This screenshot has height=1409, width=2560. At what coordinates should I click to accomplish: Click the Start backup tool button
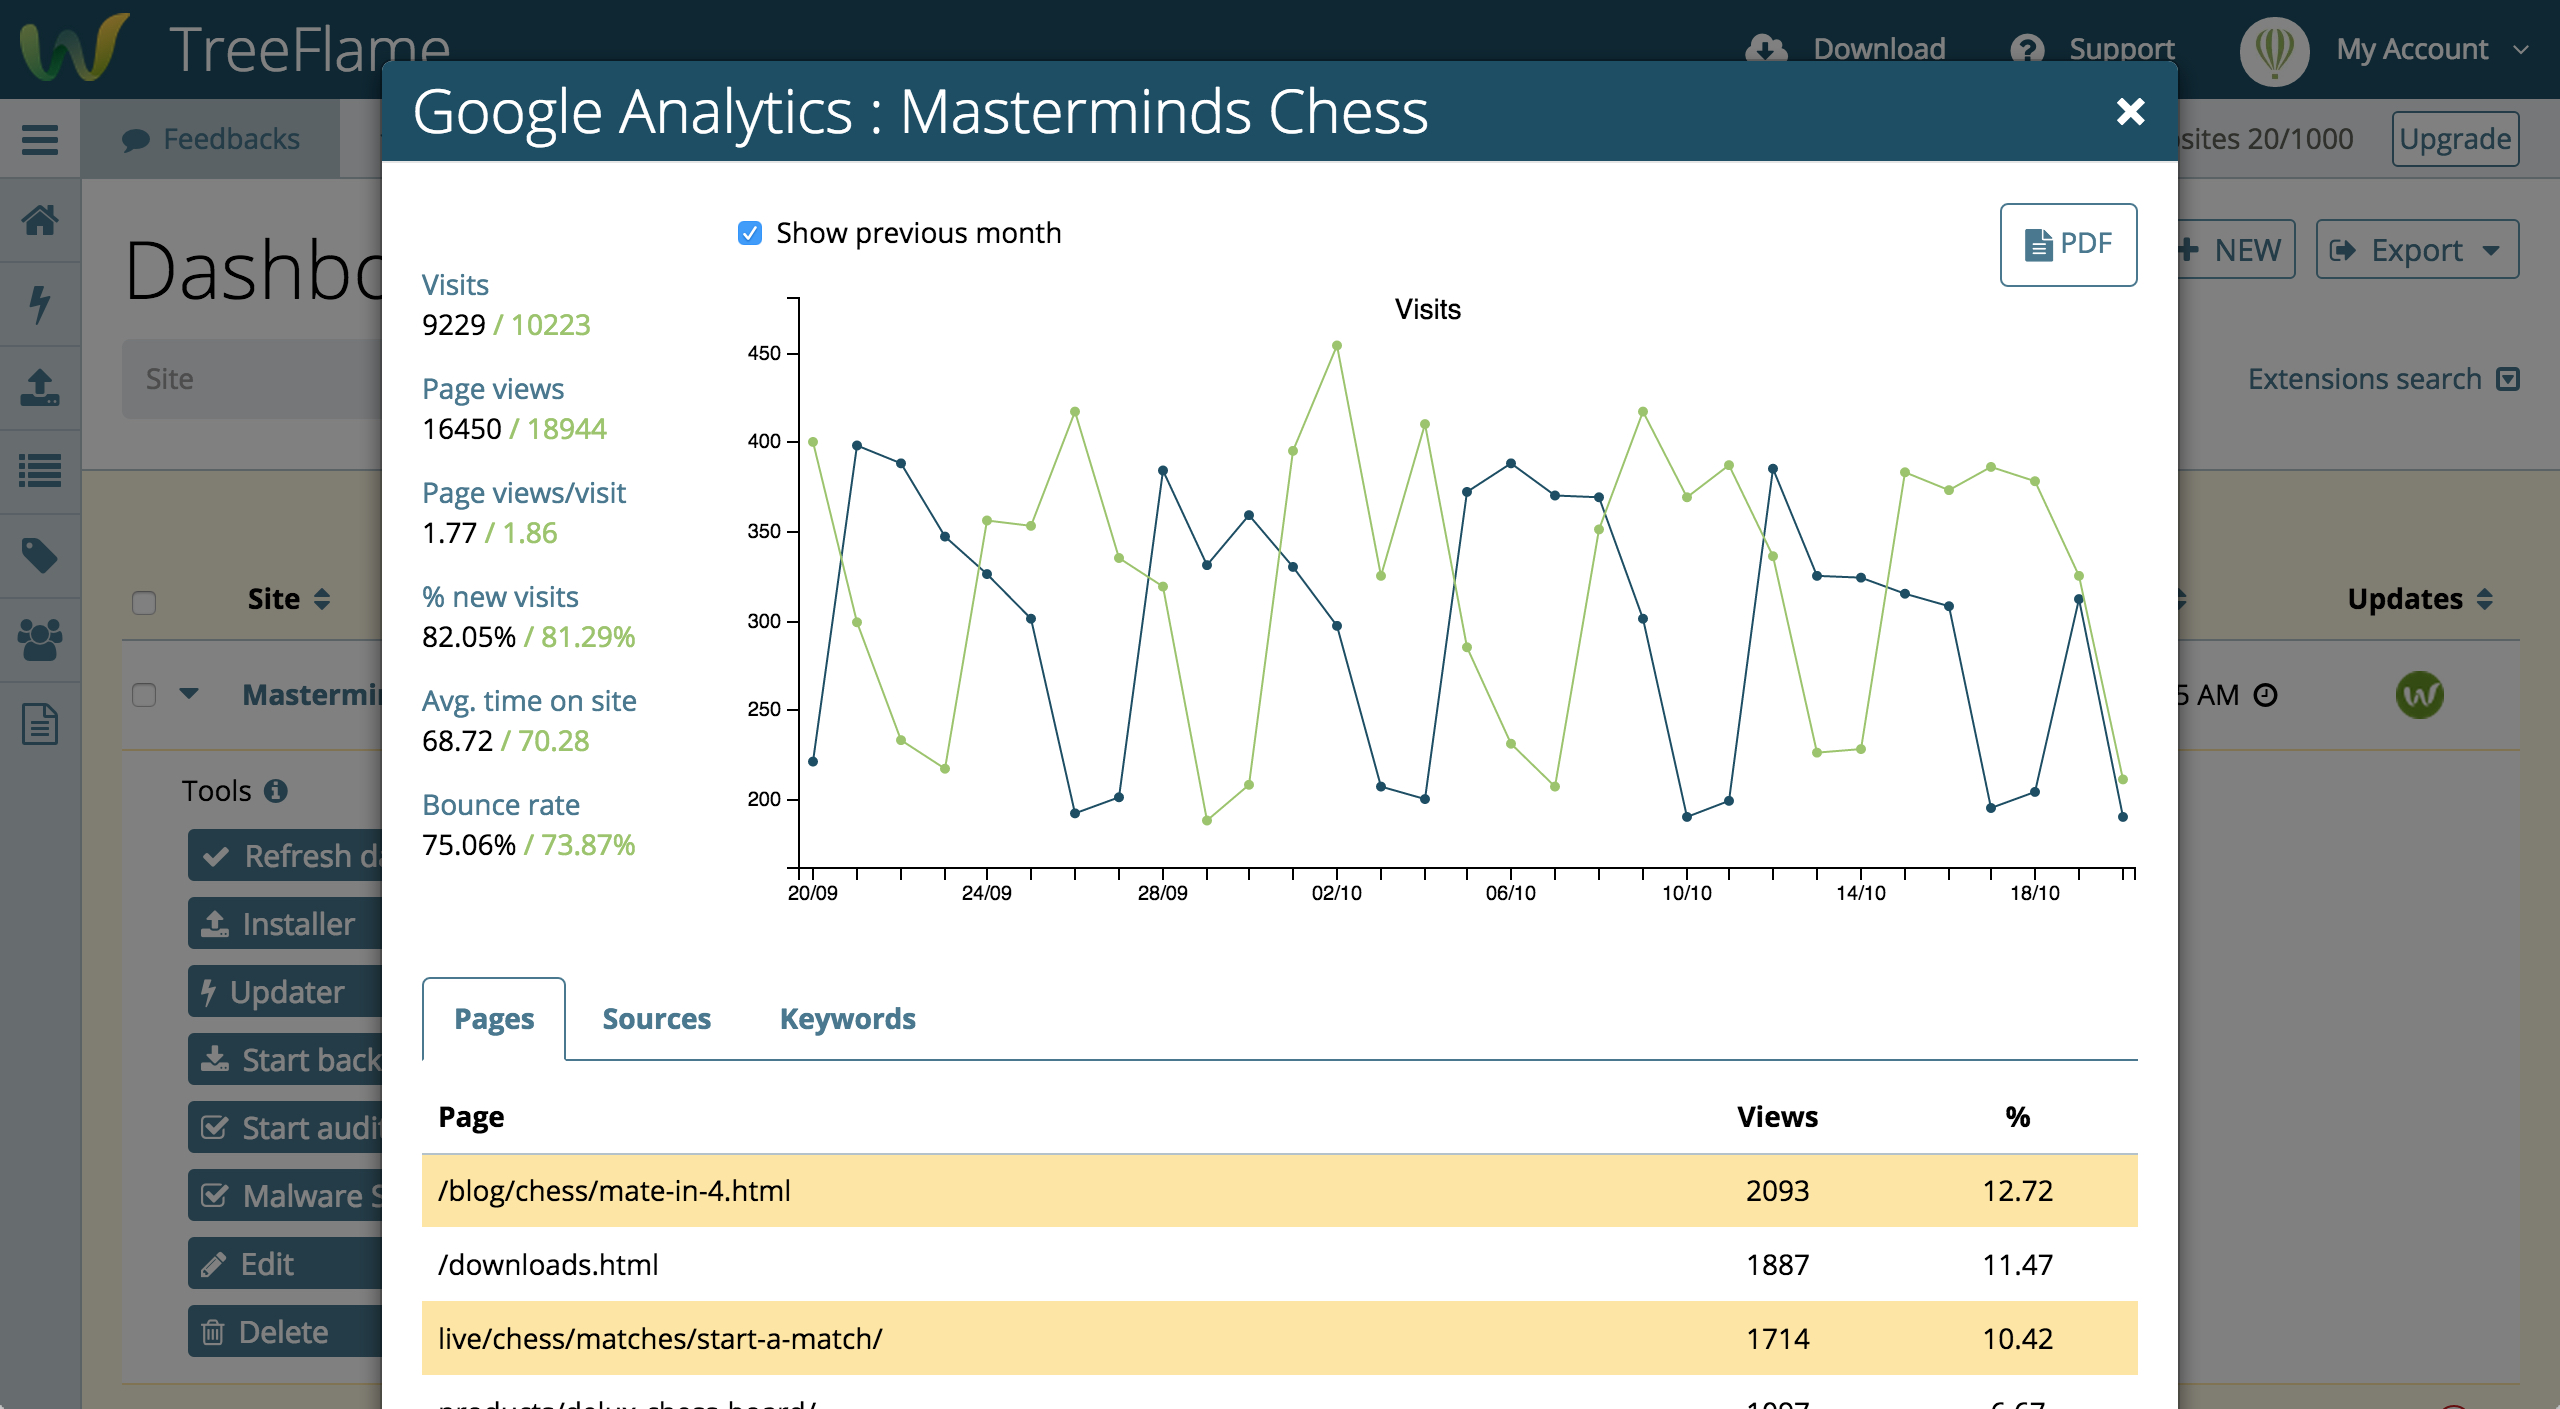click(x=286, y=1059)
